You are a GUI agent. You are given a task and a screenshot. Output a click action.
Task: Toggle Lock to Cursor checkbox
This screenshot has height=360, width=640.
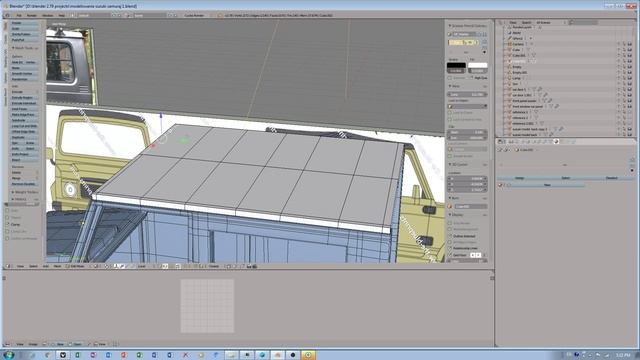[x=450, y=113]
